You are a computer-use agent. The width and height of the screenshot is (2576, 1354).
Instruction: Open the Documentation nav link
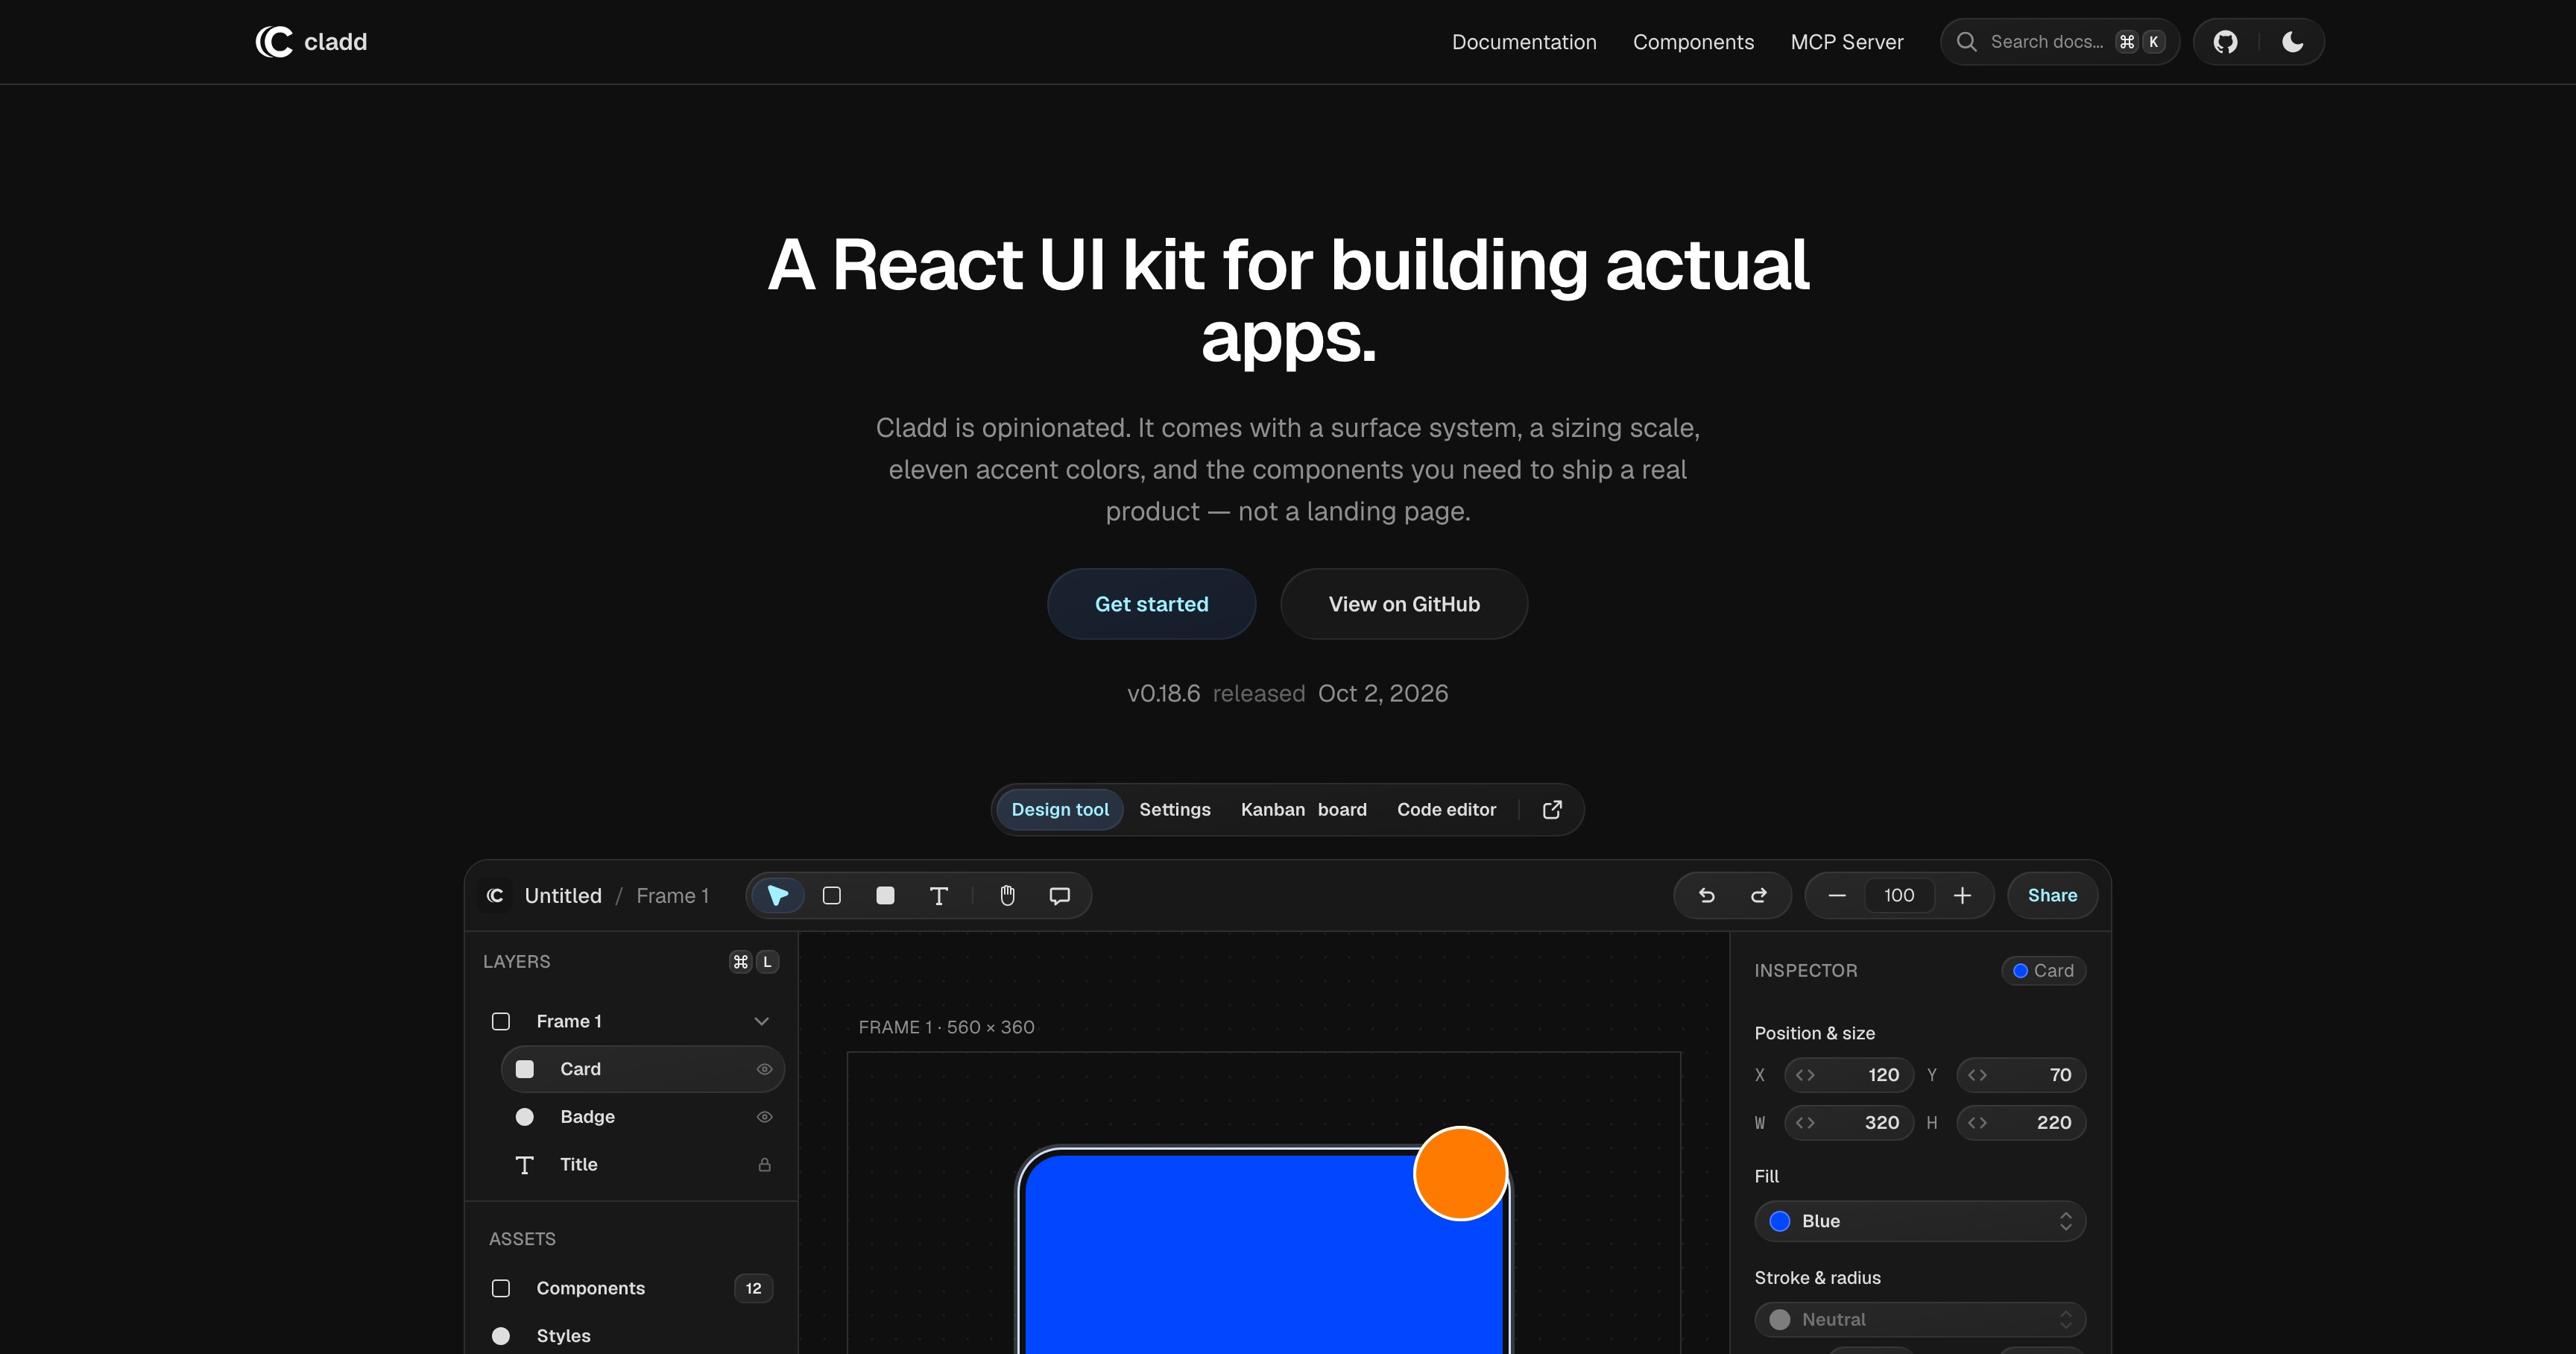click(x=1524, y=42)
